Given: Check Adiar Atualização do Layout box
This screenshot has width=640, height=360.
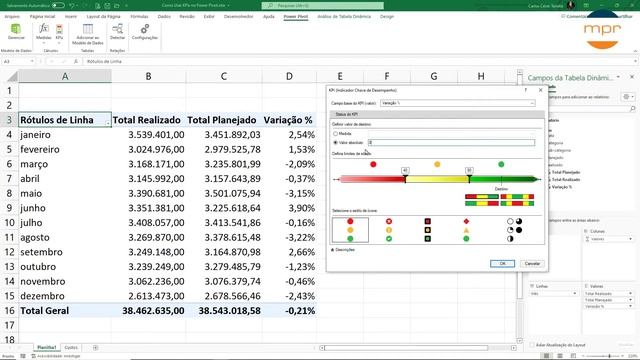Looking at the screenshot, I should pos(532,345).
